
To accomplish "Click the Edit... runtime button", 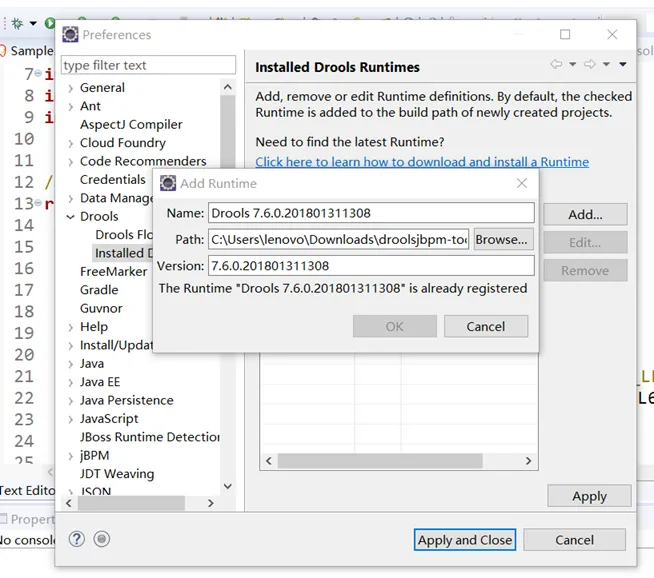I will (x=585, y=242).
